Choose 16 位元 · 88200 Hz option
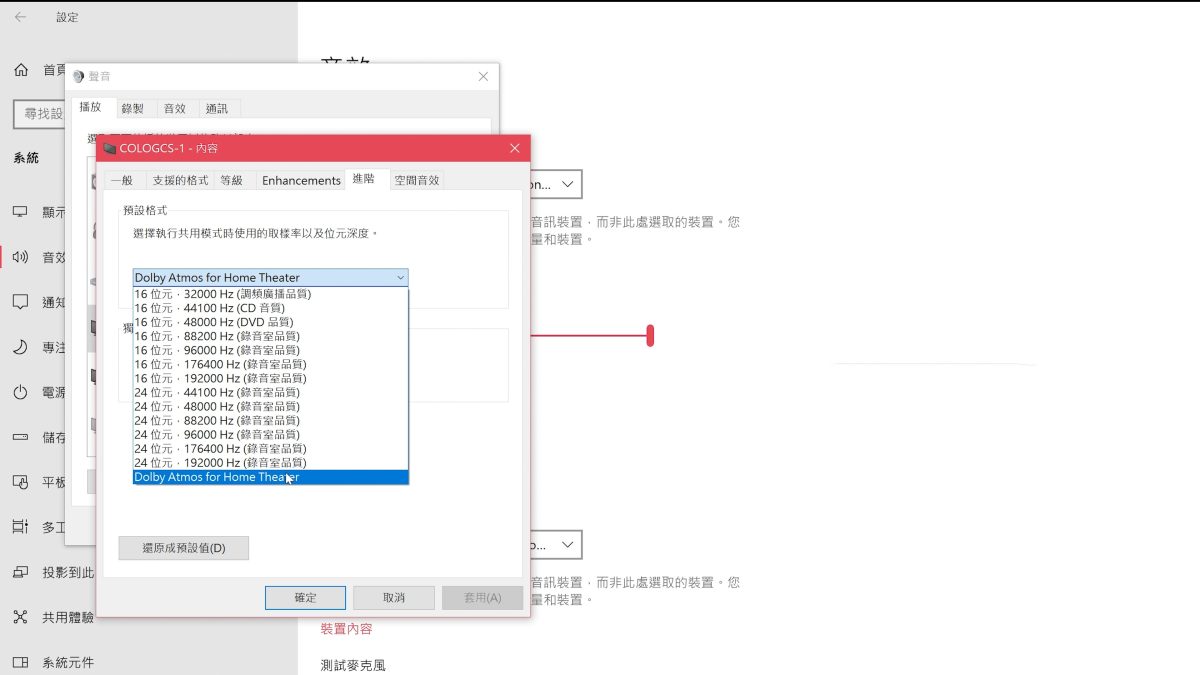Image resolution: width=1200 pixels, height=675 pixels. [270, 336]
